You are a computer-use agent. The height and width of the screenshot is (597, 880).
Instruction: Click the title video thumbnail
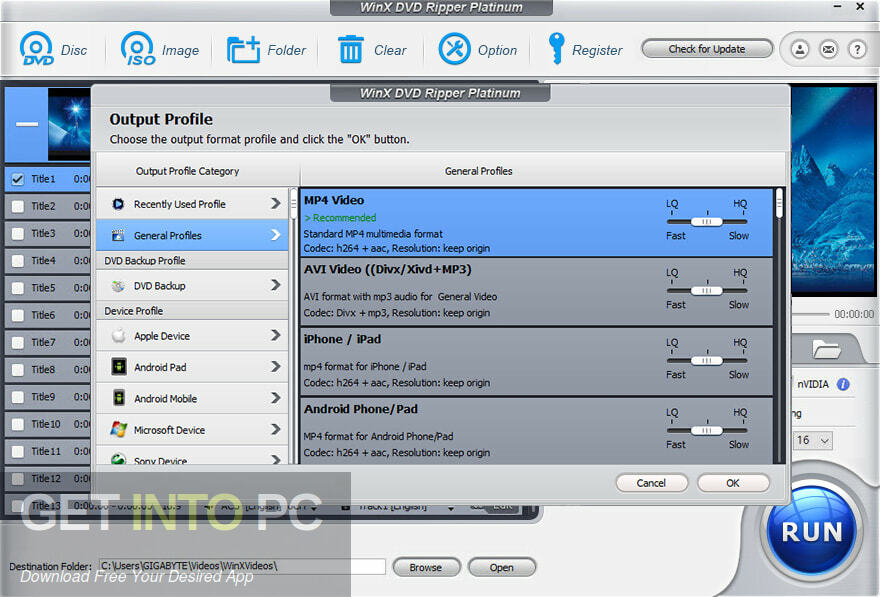(69, 124)
